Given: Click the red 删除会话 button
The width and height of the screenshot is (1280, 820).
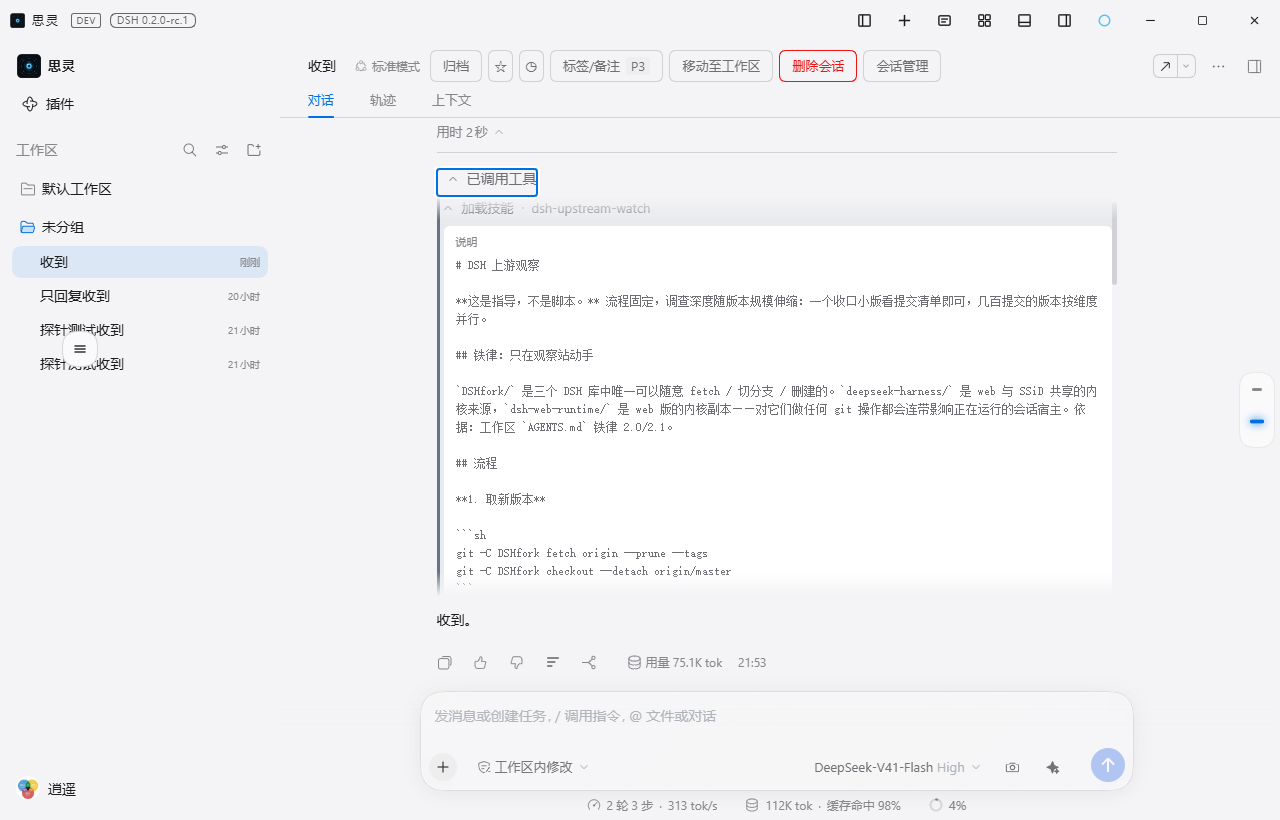Looking at the screenshot, I should [x=818, y=67].
